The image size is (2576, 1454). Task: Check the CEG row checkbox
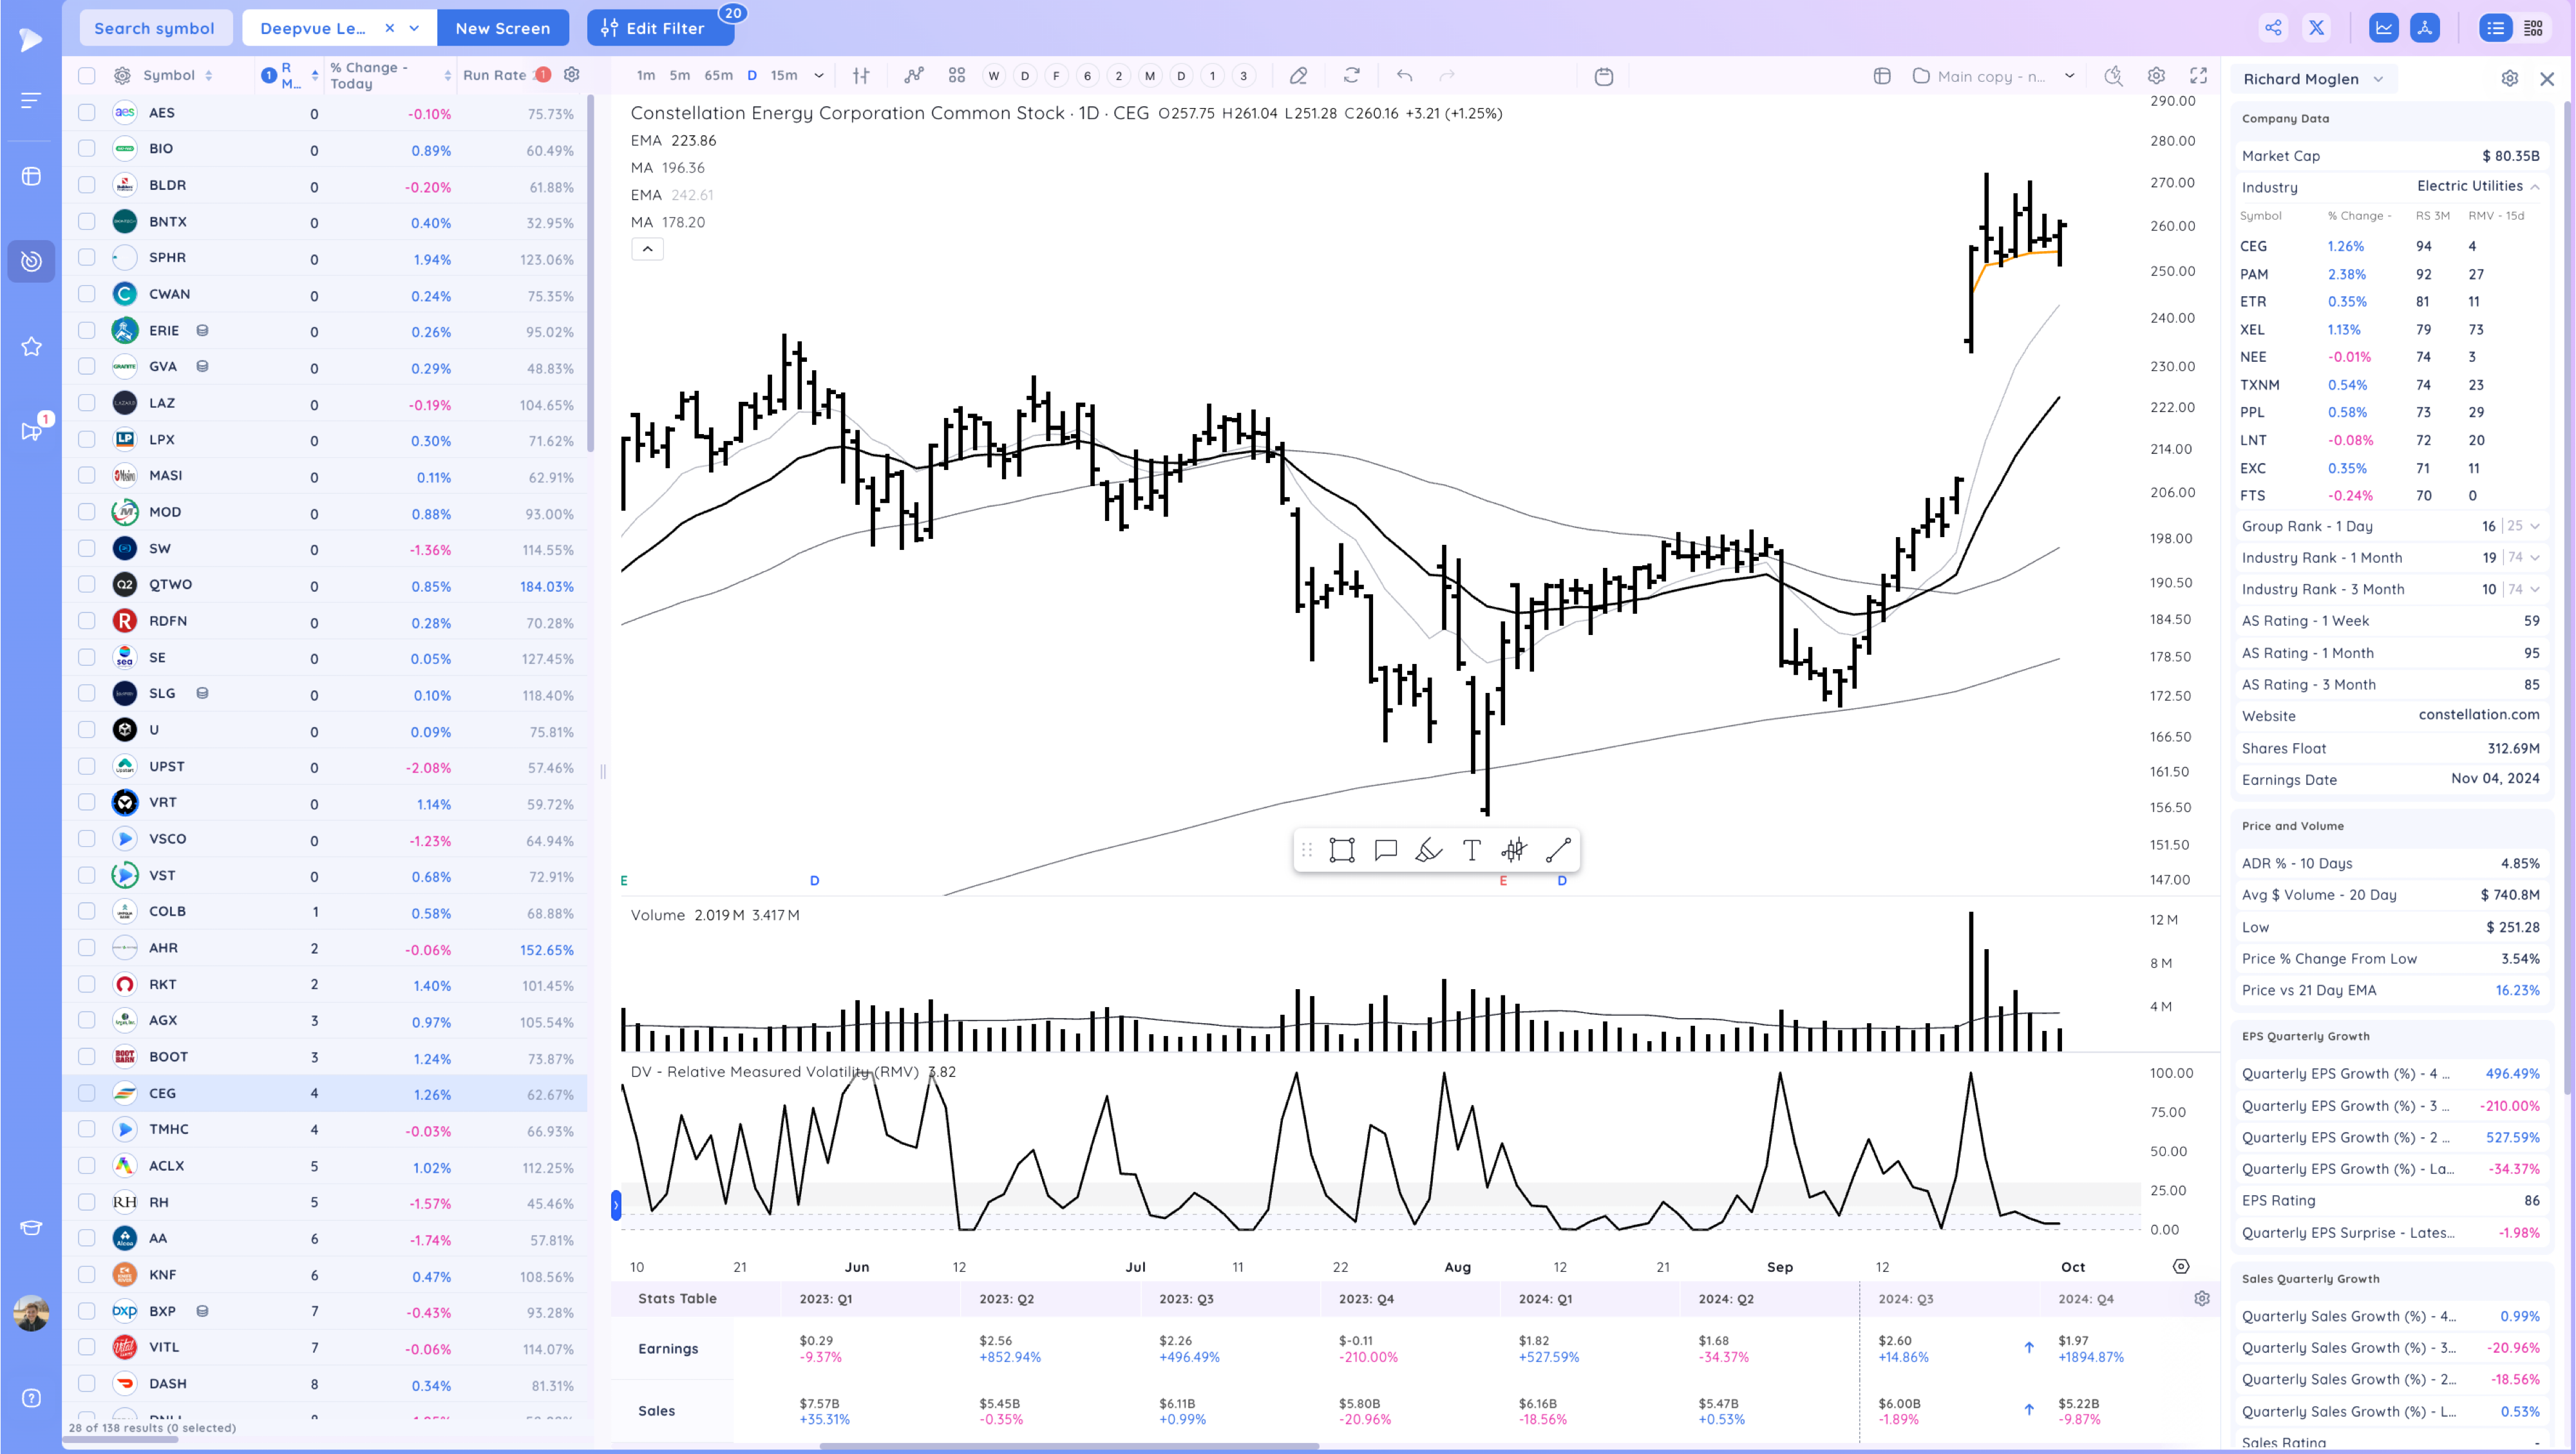[87, 1093]
